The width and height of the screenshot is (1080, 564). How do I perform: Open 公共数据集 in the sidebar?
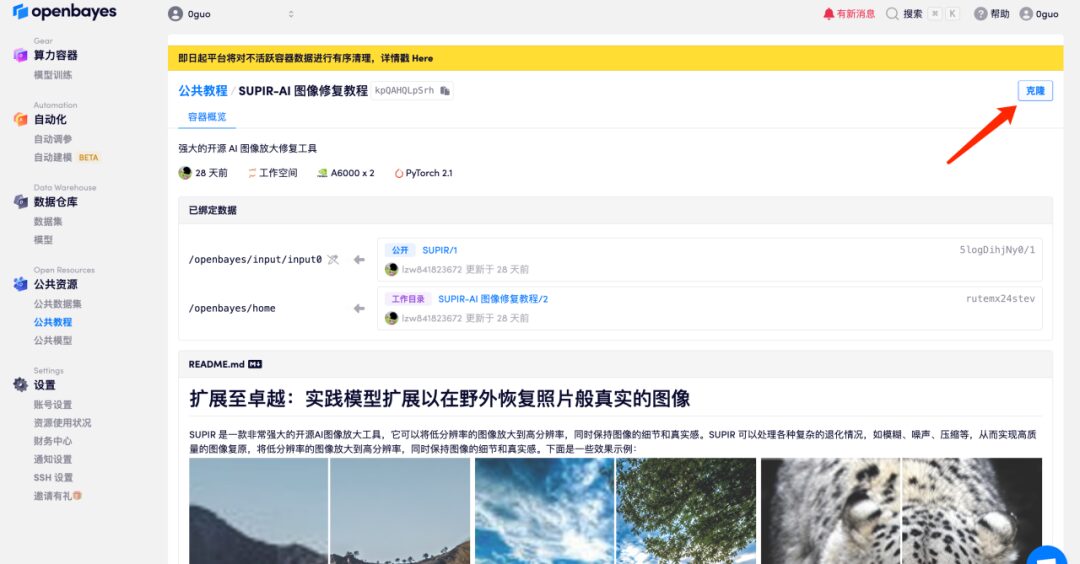tap(57, 304)
